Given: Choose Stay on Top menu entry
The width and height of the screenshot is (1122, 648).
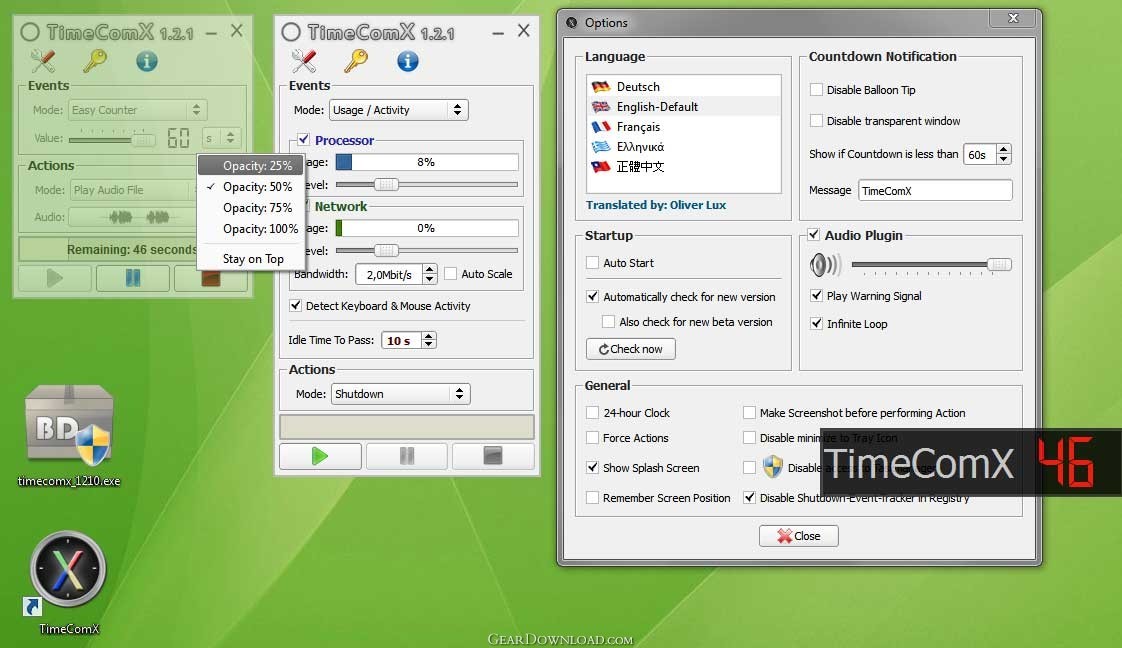Looking at the screenshot, I should (250, 259).
